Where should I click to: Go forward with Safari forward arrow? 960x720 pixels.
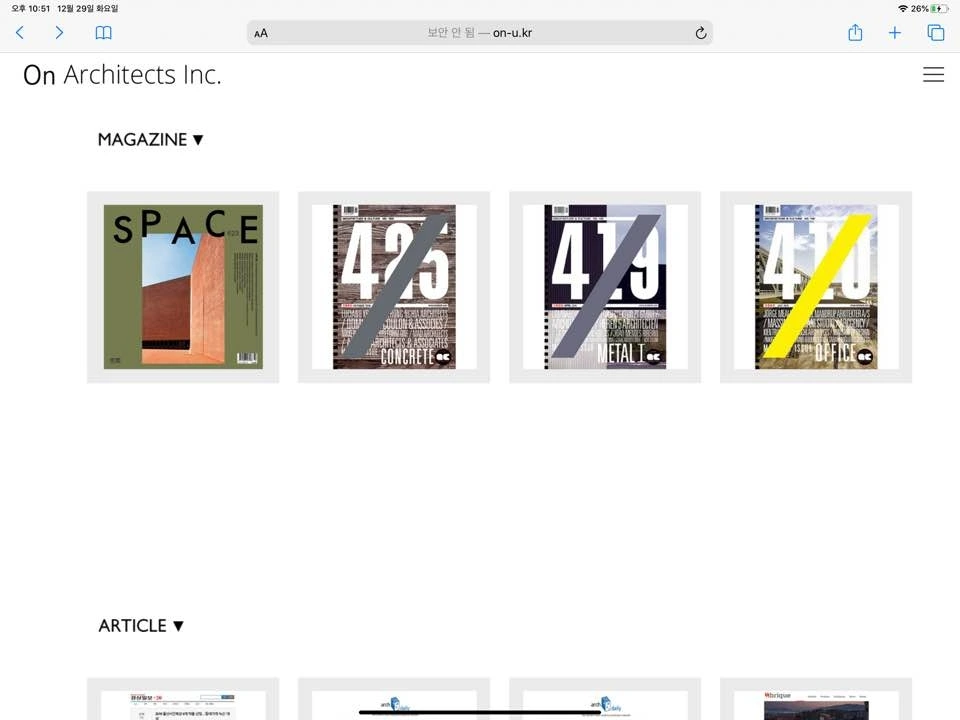coord(59,32)
